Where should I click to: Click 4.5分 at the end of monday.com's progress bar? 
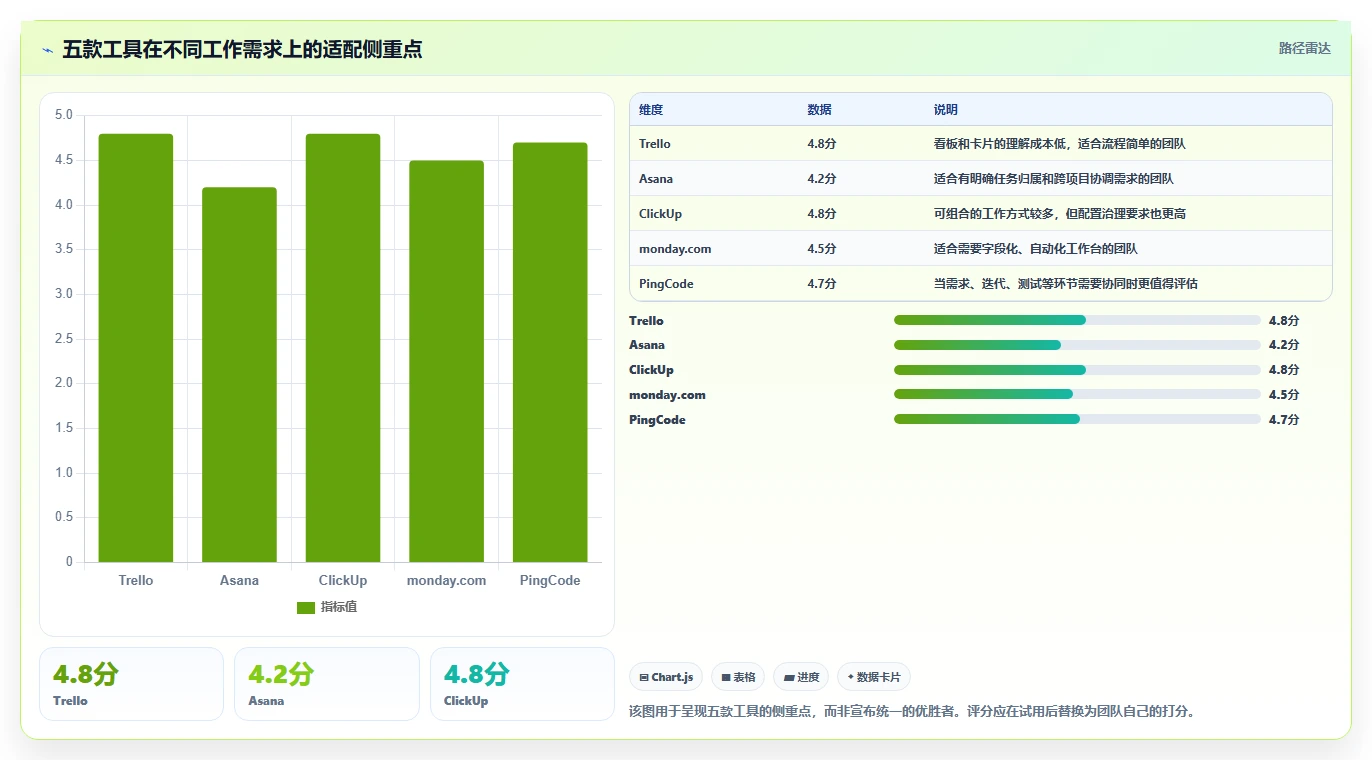tap(1284, 395)
